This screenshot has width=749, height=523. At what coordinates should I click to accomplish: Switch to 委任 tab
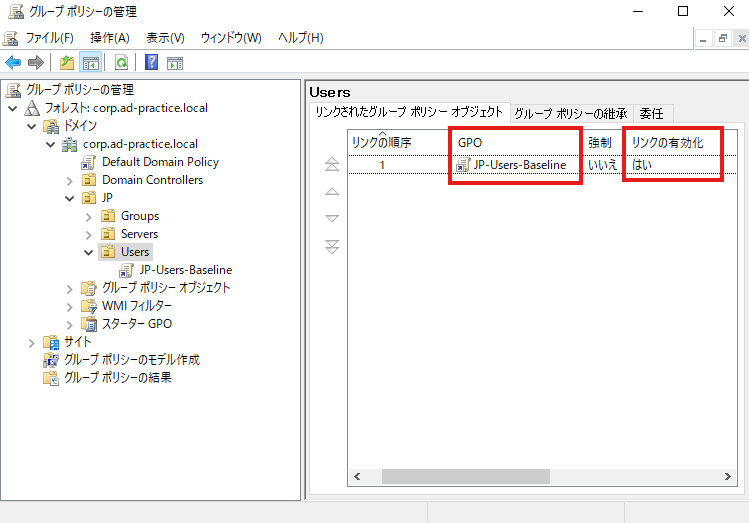(x=652, y=114)
